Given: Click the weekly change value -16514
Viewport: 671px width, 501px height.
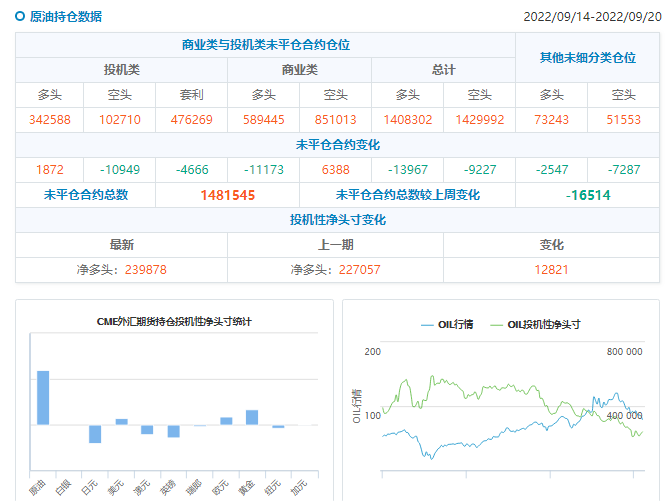Looking at the screenshot, I should (x=587, y=195).
